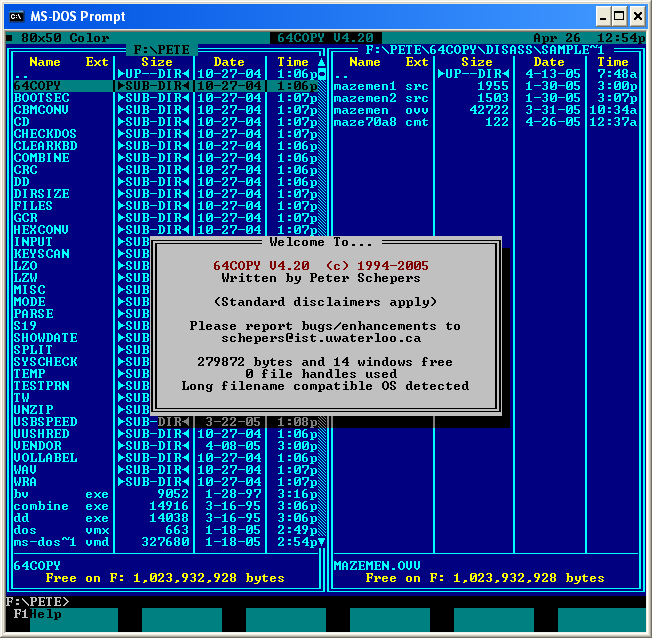
Task: Click the schepers@ist.uwaterloo.ca email text
Action: (x=321, y=338)
